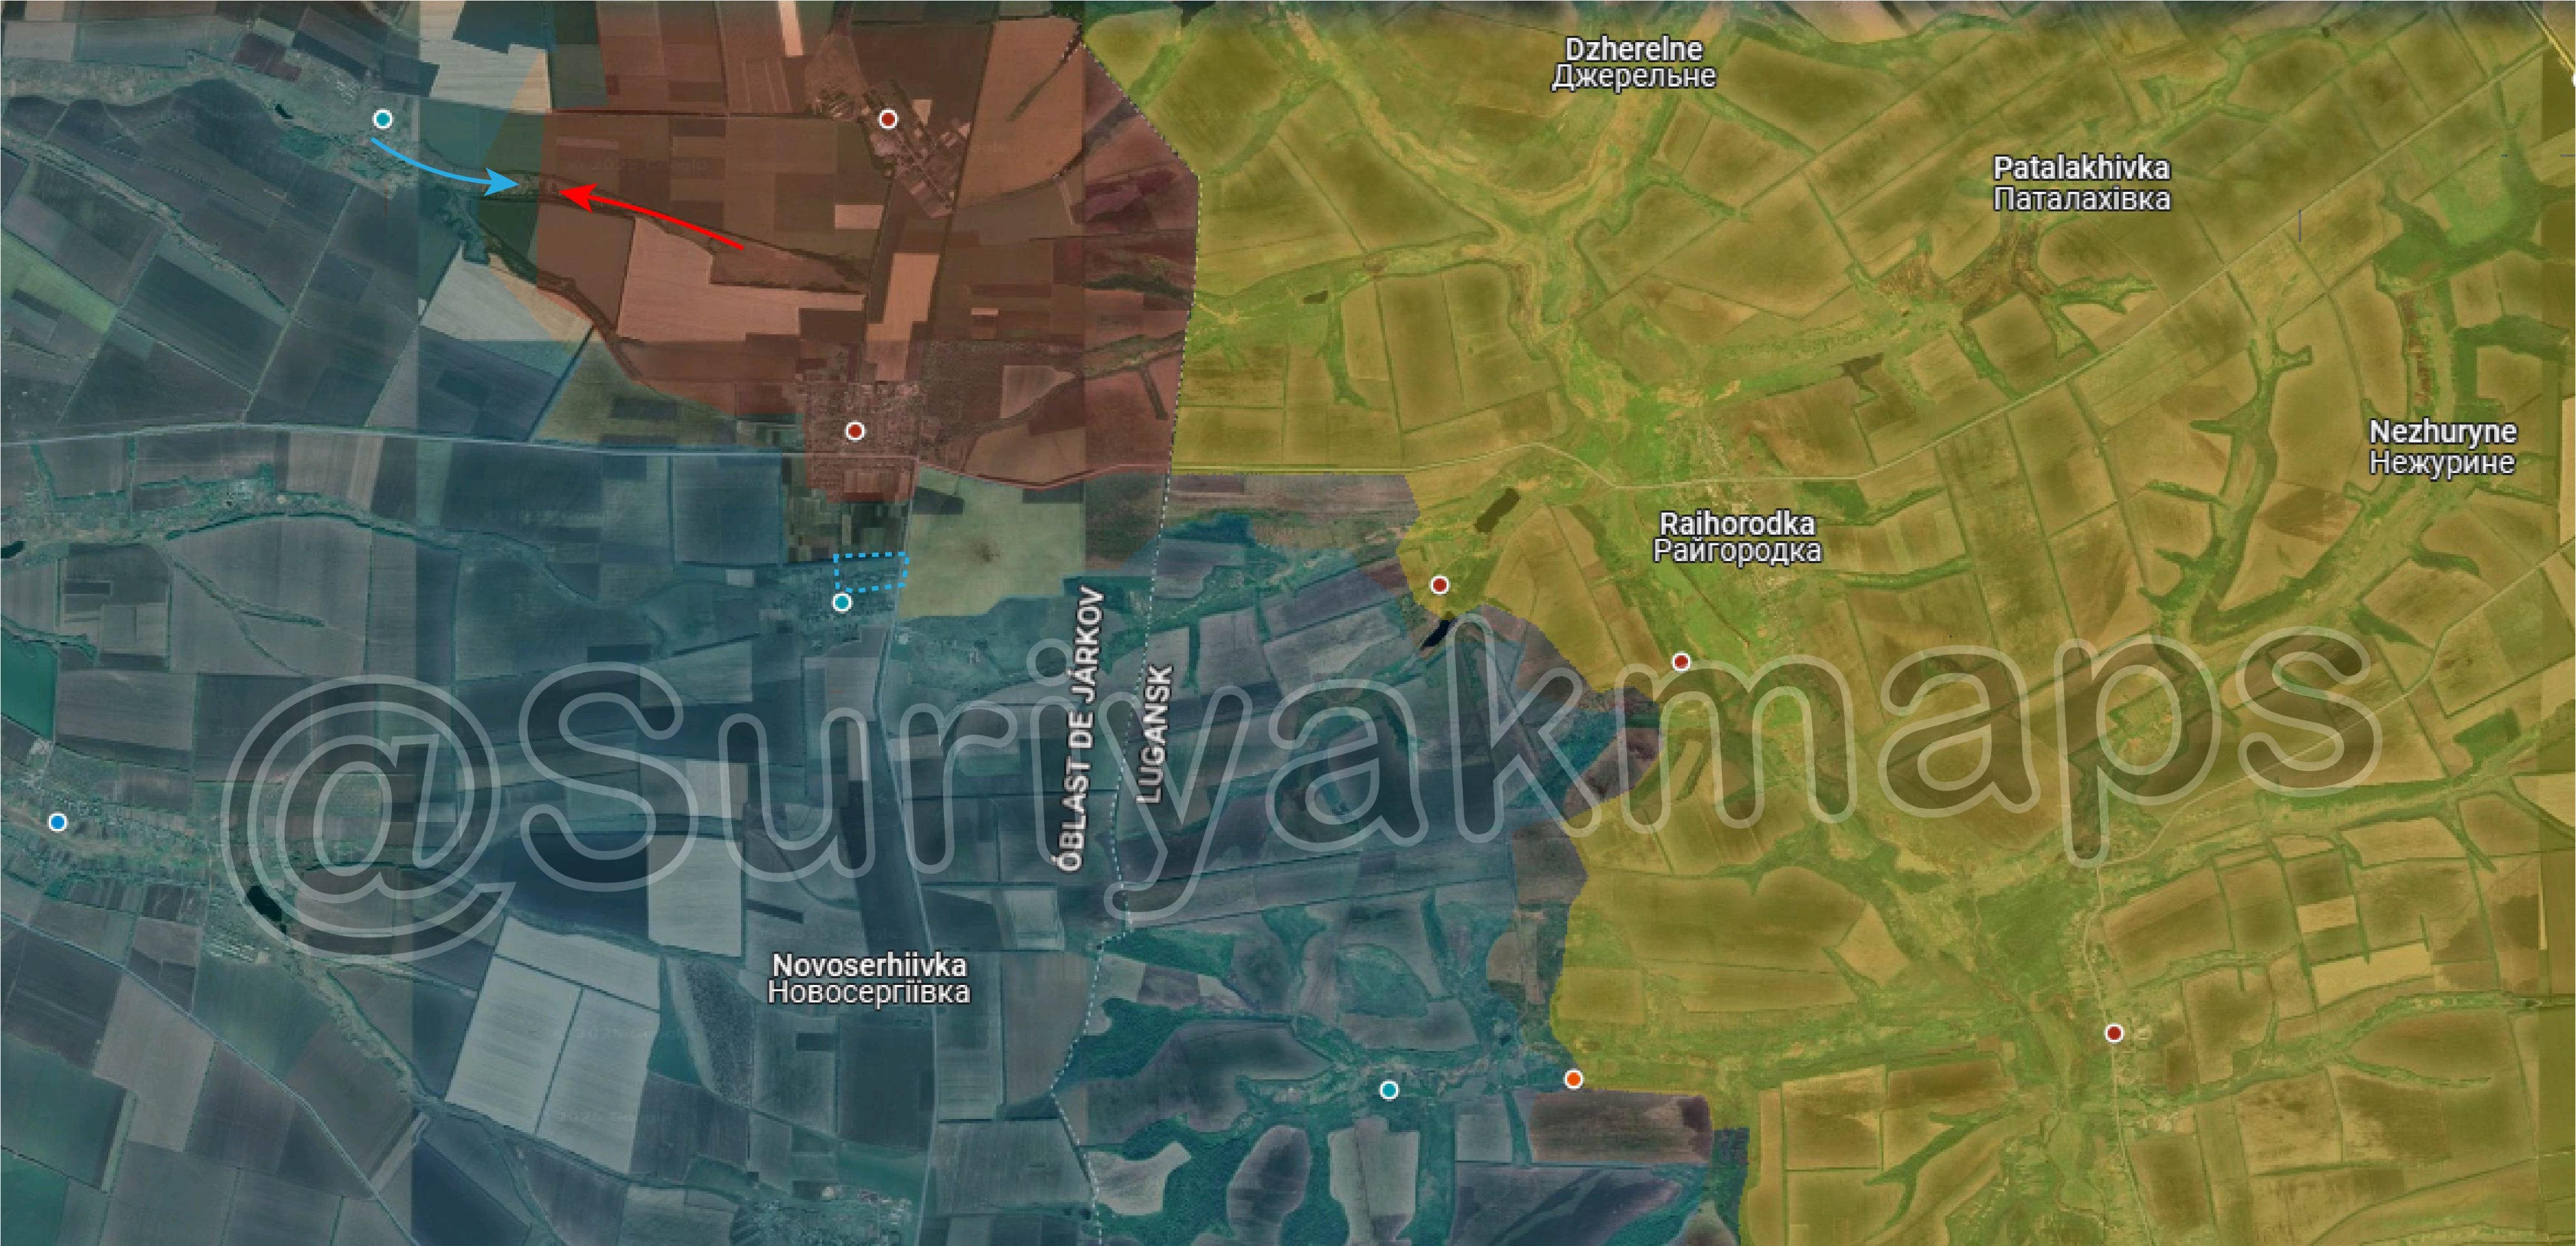Viewport: 2576px width, 1246px height.
Task: Click the red marker in the village above the dashed box
Action: [x=855, y=431]
